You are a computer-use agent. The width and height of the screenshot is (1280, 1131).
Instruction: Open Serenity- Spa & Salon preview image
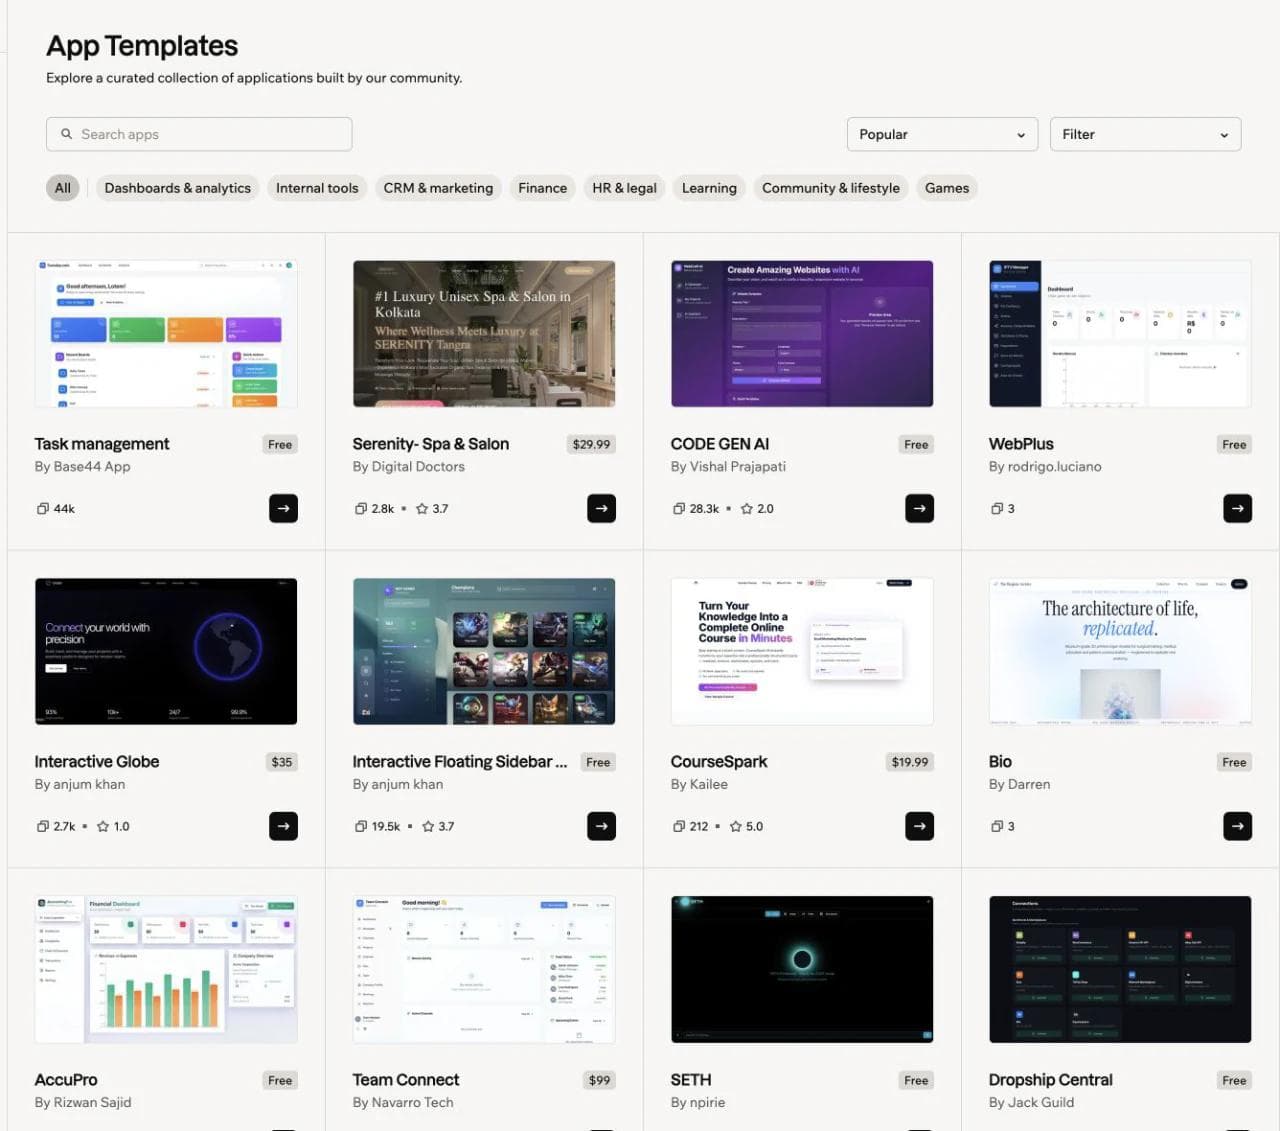pos(484,334)
